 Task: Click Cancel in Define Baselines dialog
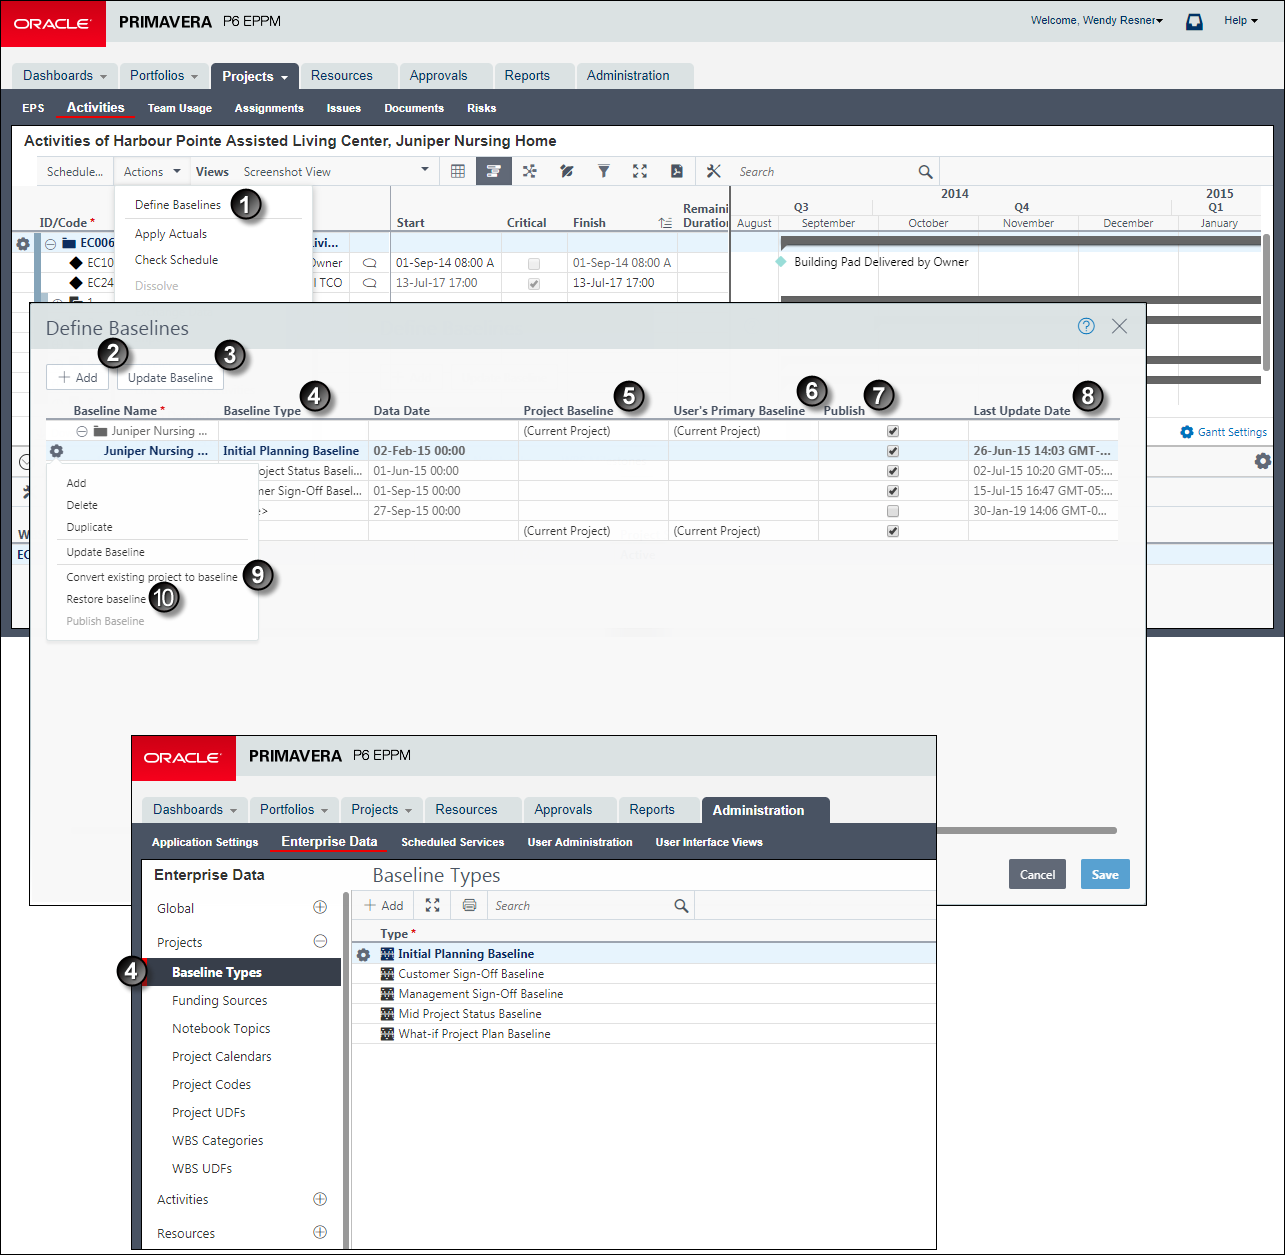pos(1037,874)
